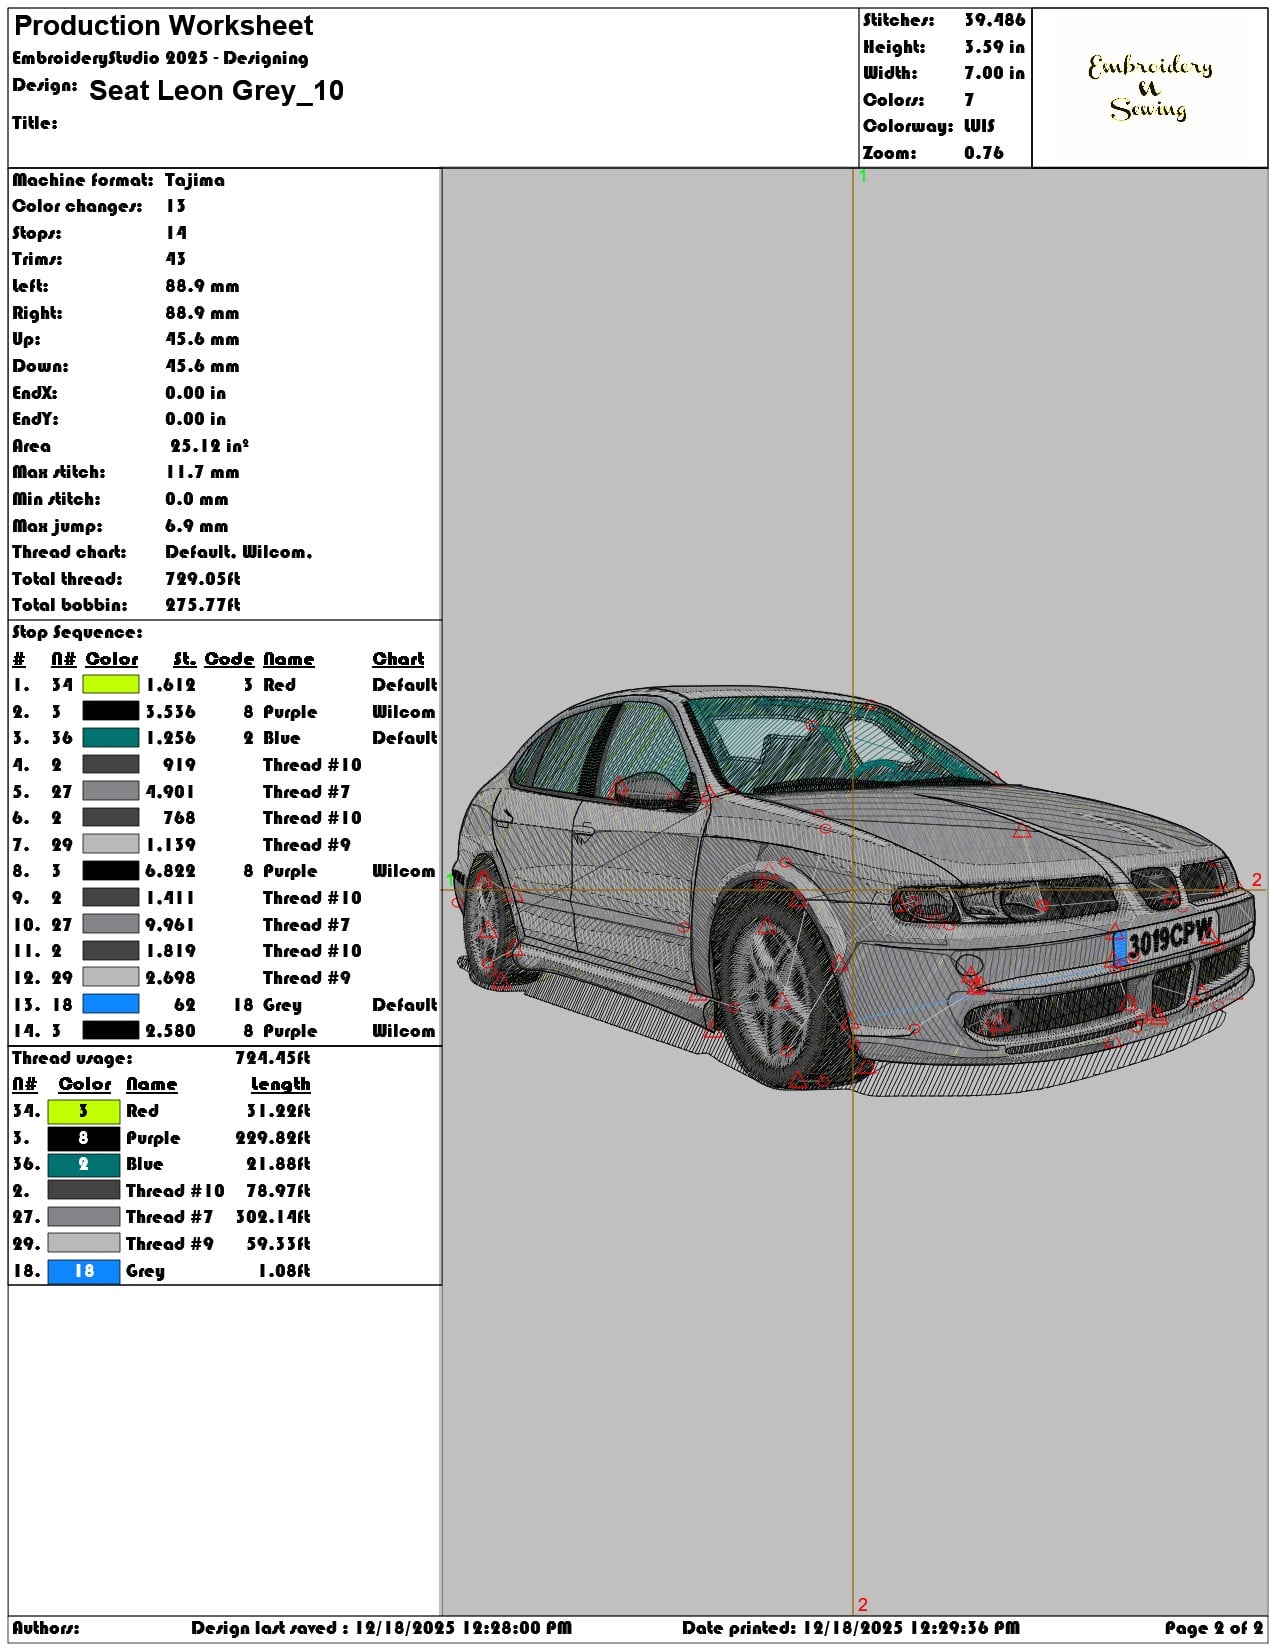This screenshot has width=1275, height=1650.
Task: Click the Max jump value '6.9 mm'
Action: click(x=196, y=526)
